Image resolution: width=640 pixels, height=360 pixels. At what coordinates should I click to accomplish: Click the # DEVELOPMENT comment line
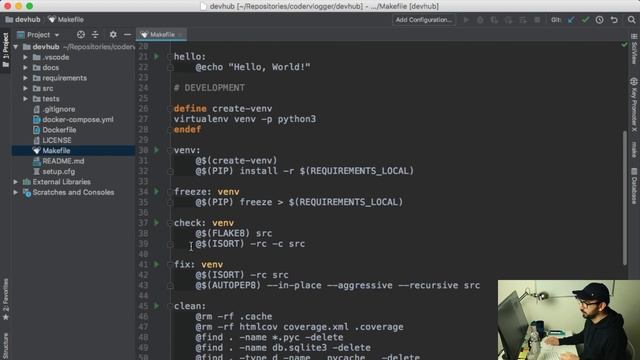pyautogui.click(x=209, y=88)
